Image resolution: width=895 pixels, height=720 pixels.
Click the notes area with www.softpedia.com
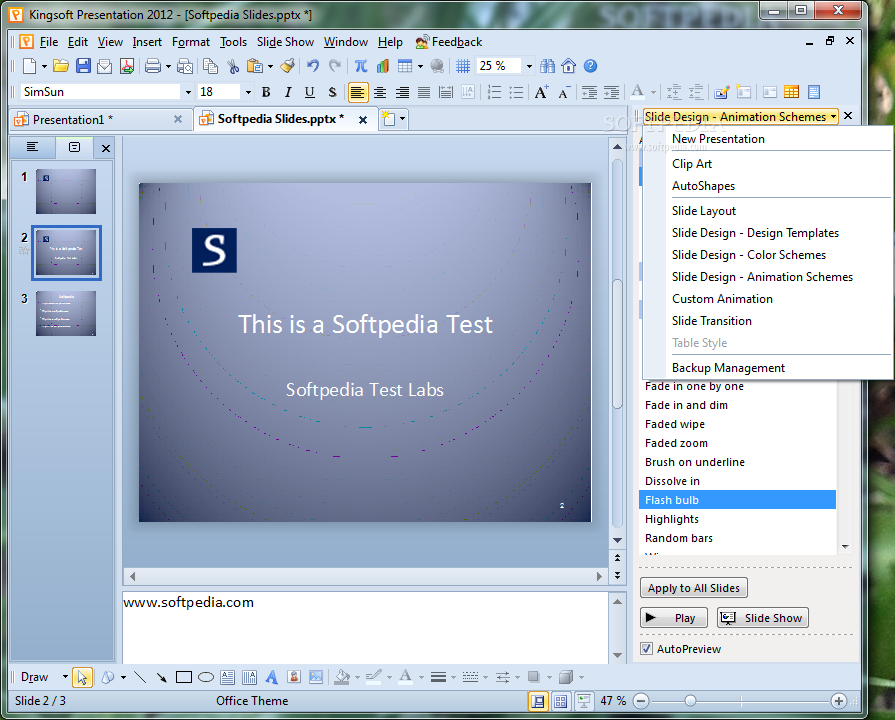365,627
